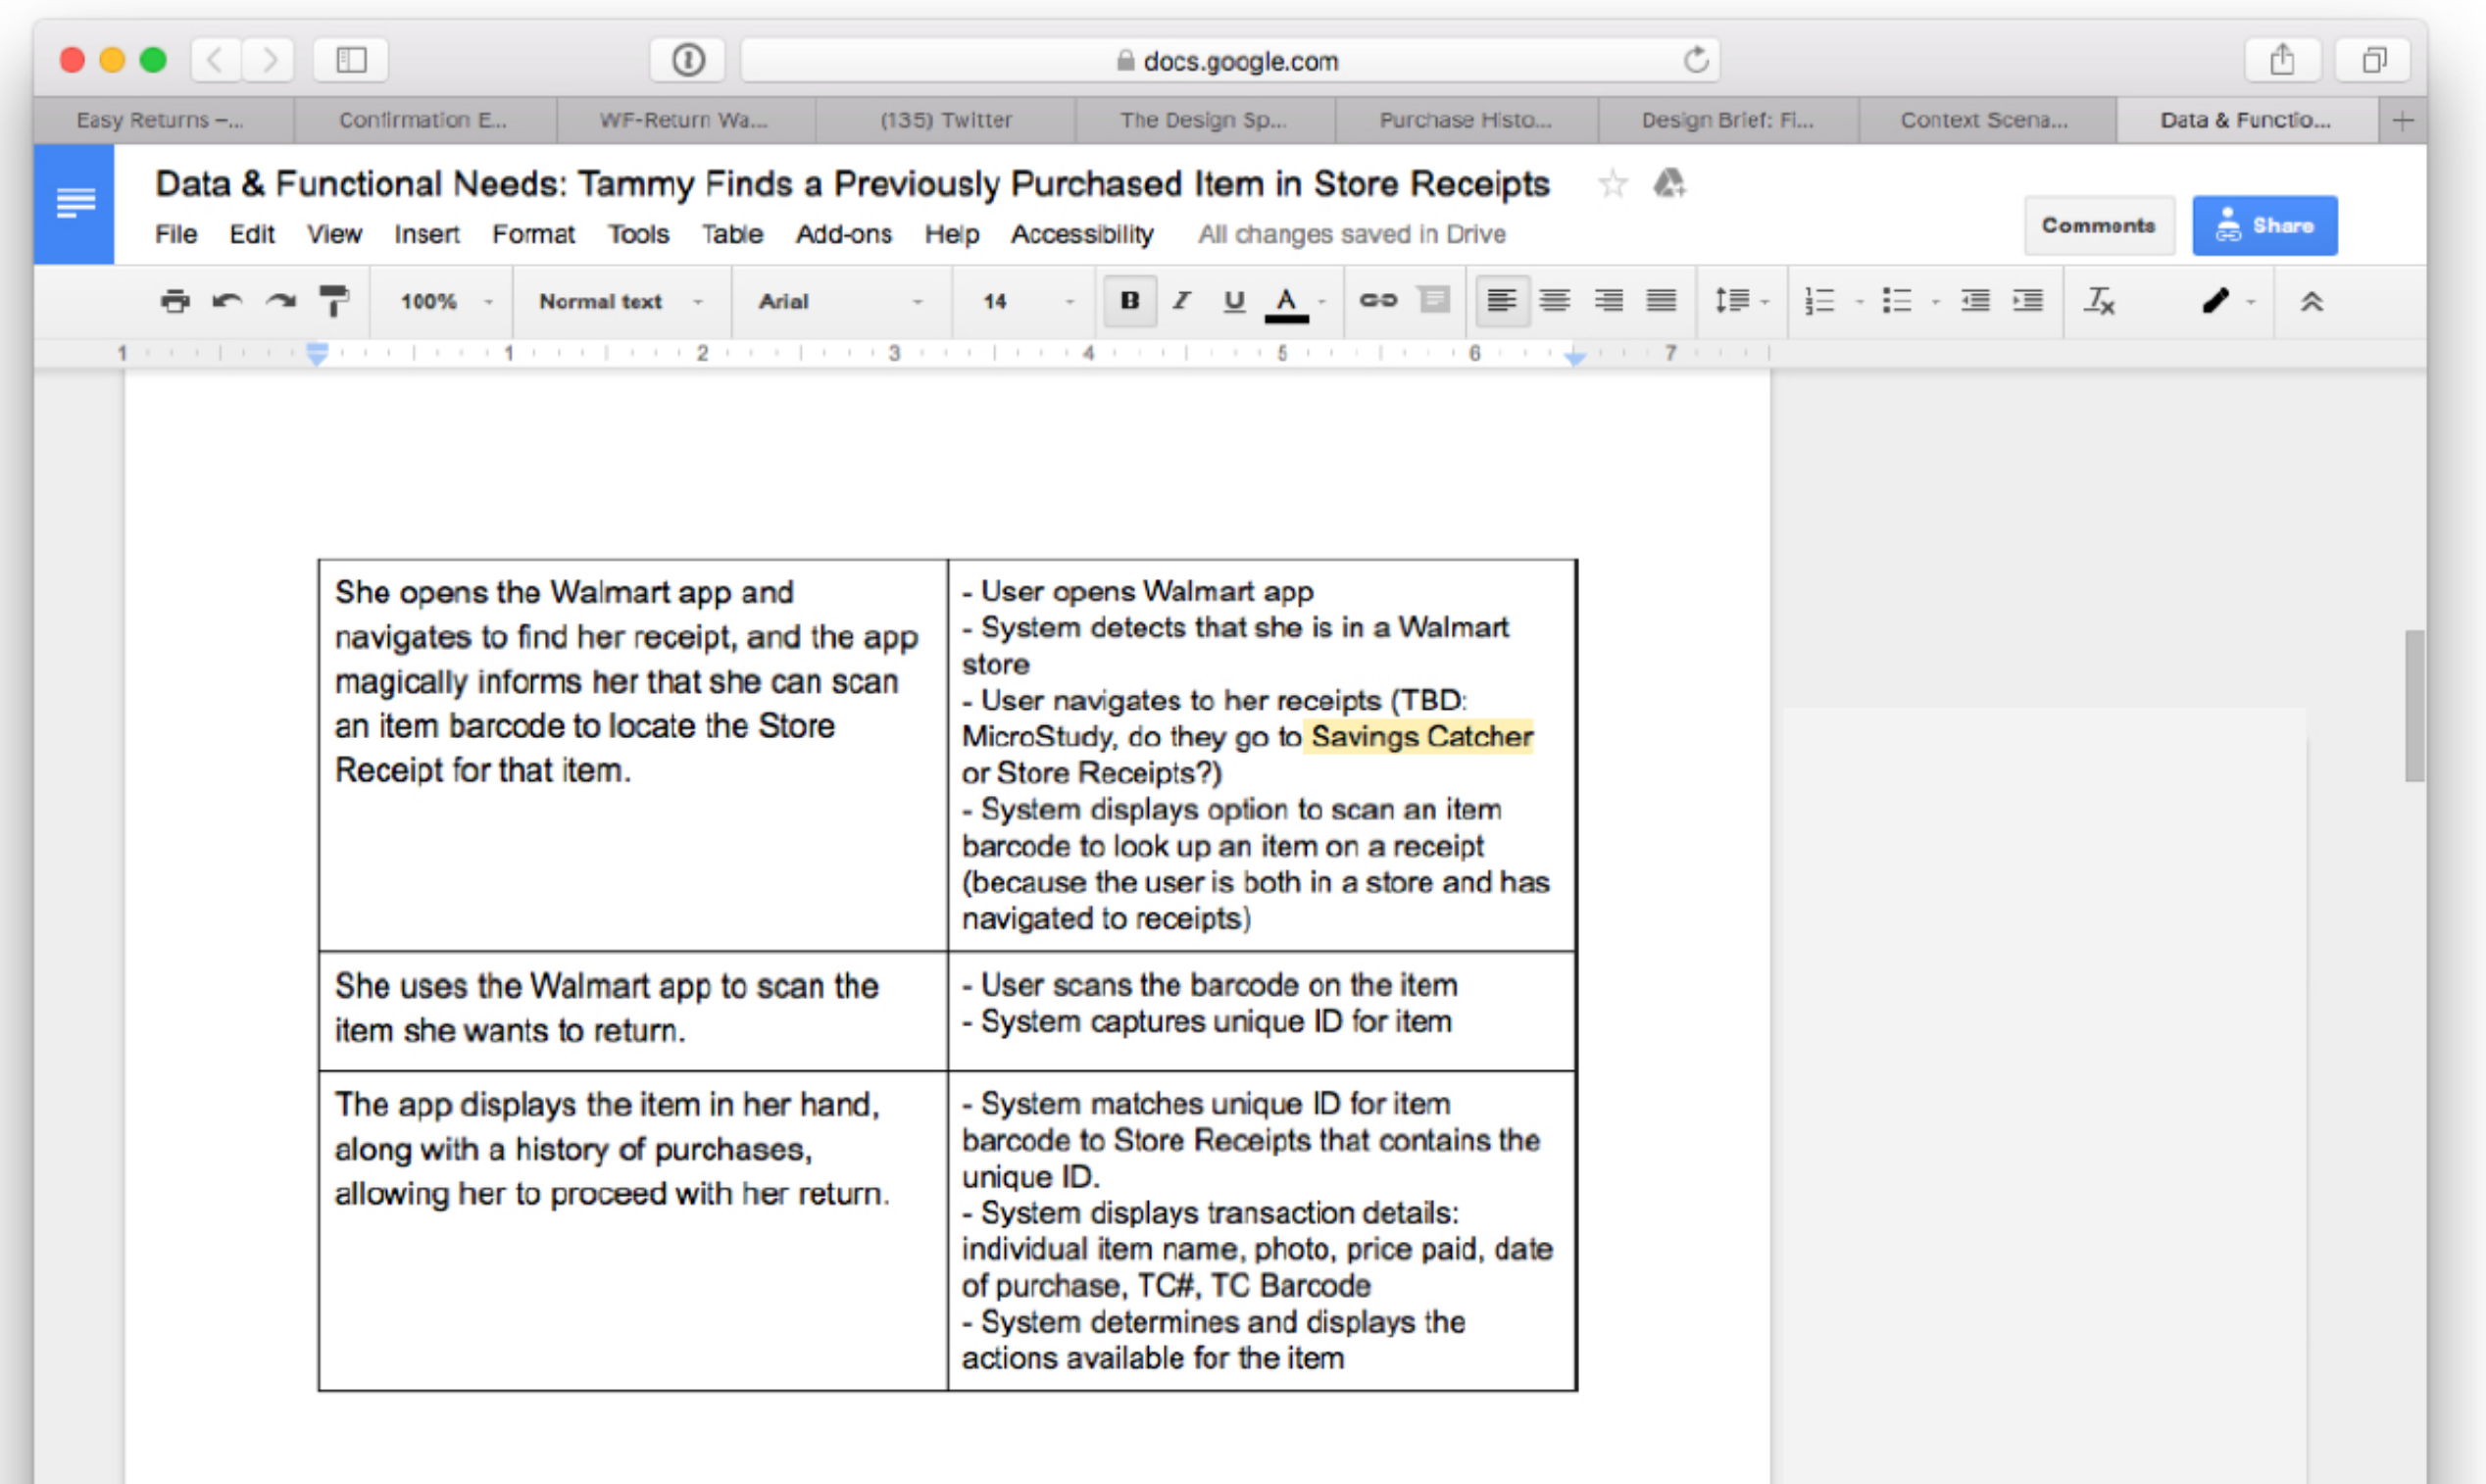Image resolution: width=2486 pixels, height=1484 pixels.
Task: Open the zoom 100% dropdown
Action: [445, 301]
